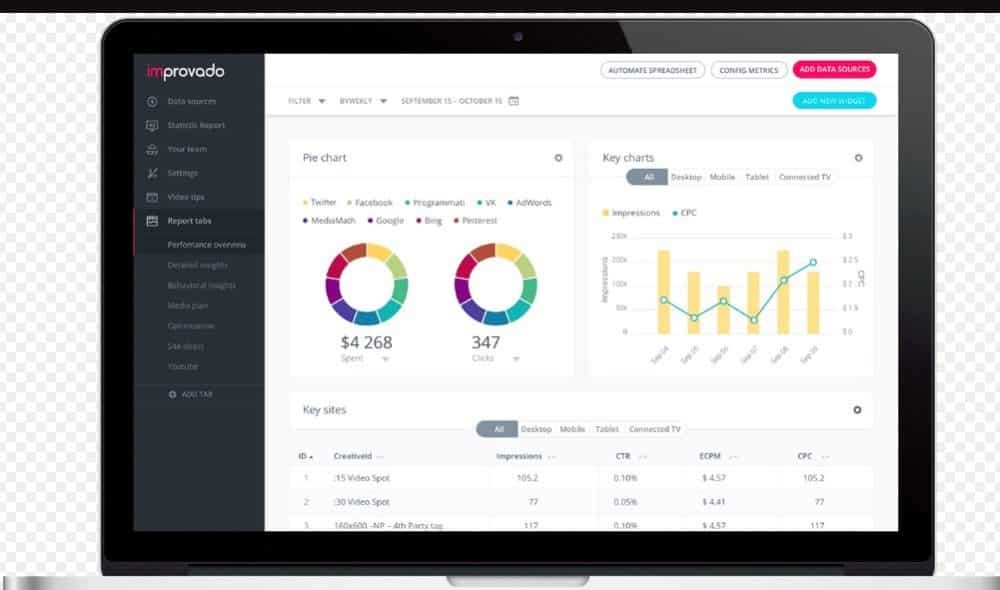The image size is (1000, 590).
Task: Select Connected TV segment in Key charts
Action: [804, 177]
